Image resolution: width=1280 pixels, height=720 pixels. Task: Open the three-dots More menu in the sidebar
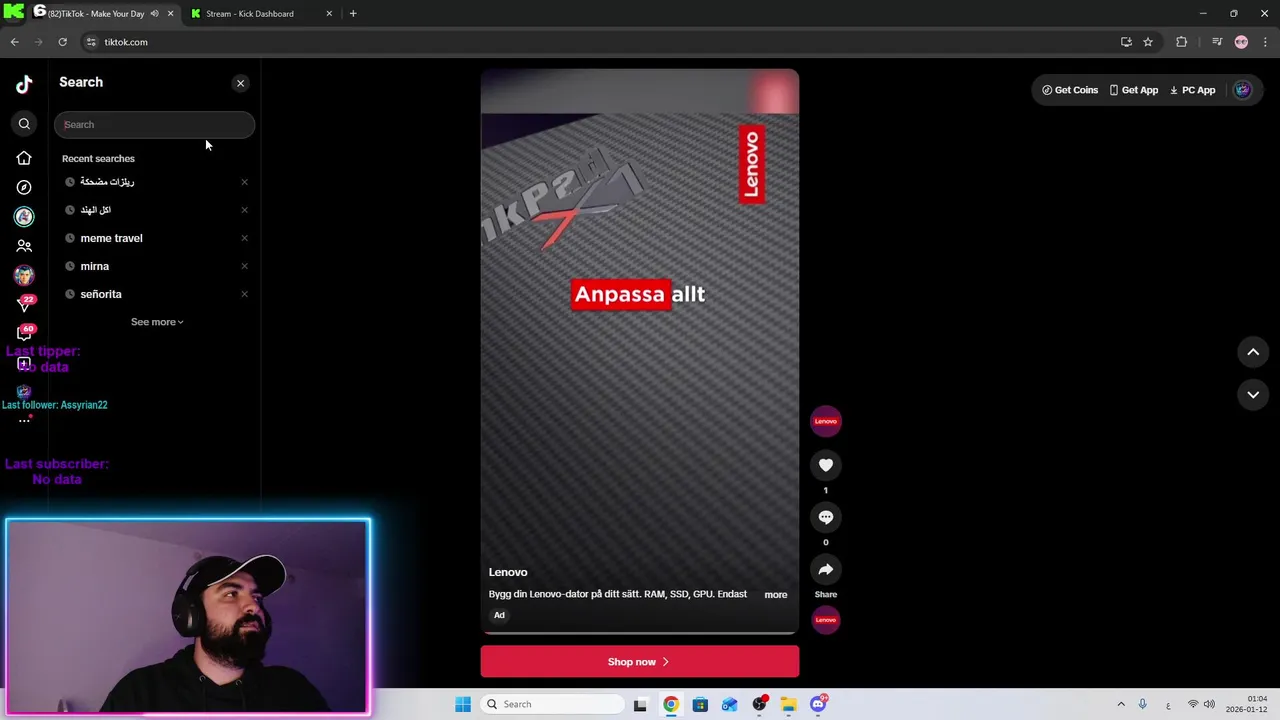(24, 420)
